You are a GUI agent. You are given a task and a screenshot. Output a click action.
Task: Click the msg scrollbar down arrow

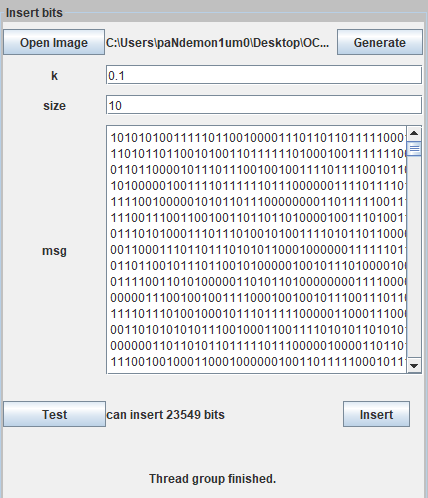414,366
